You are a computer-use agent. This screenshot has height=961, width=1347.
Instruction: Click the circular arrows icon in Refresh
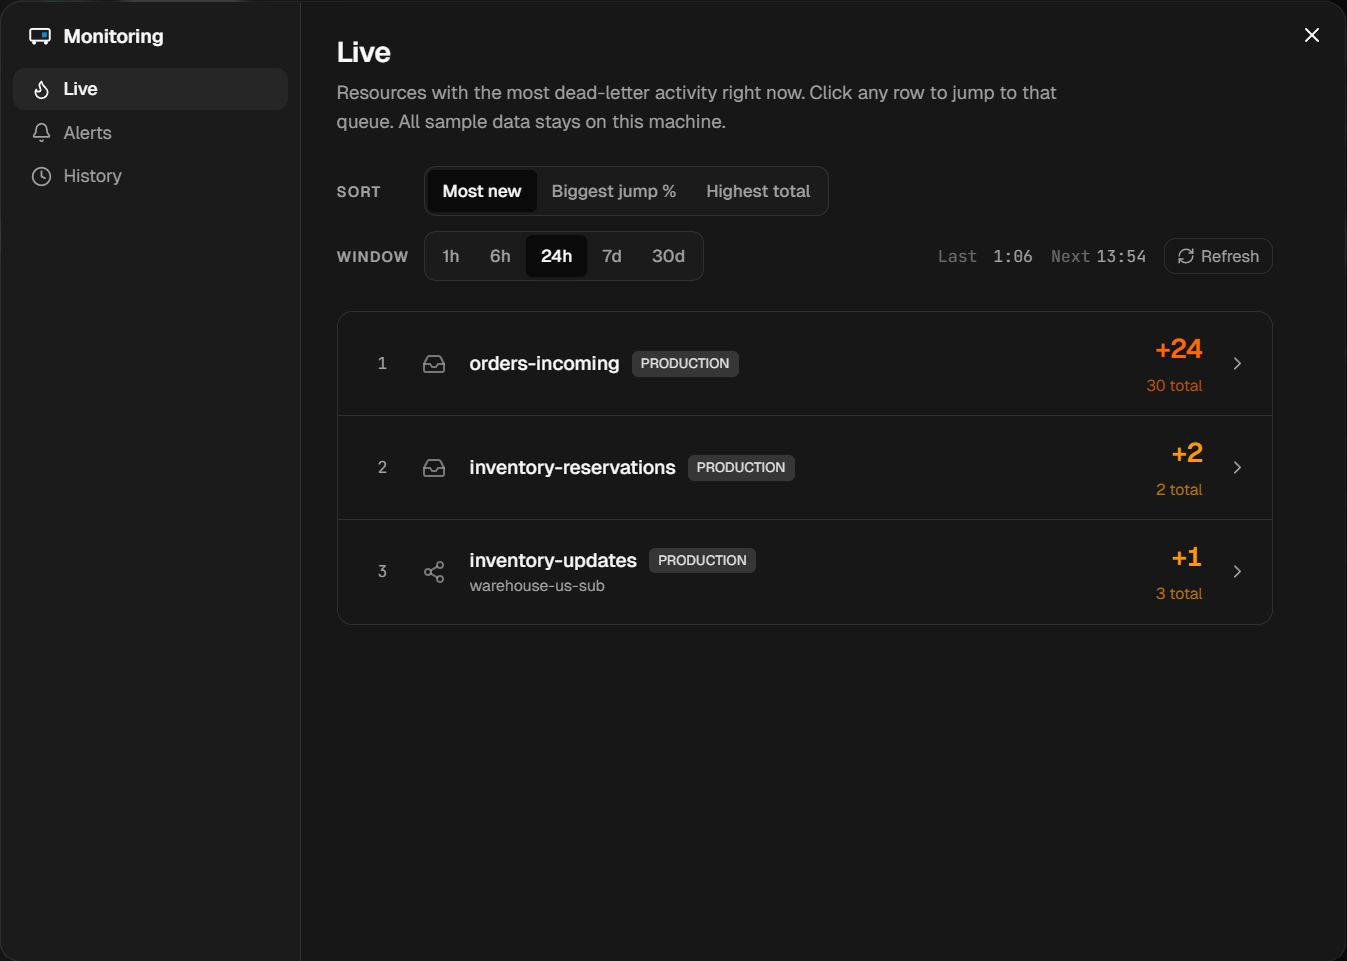(x=1186, y=256)
